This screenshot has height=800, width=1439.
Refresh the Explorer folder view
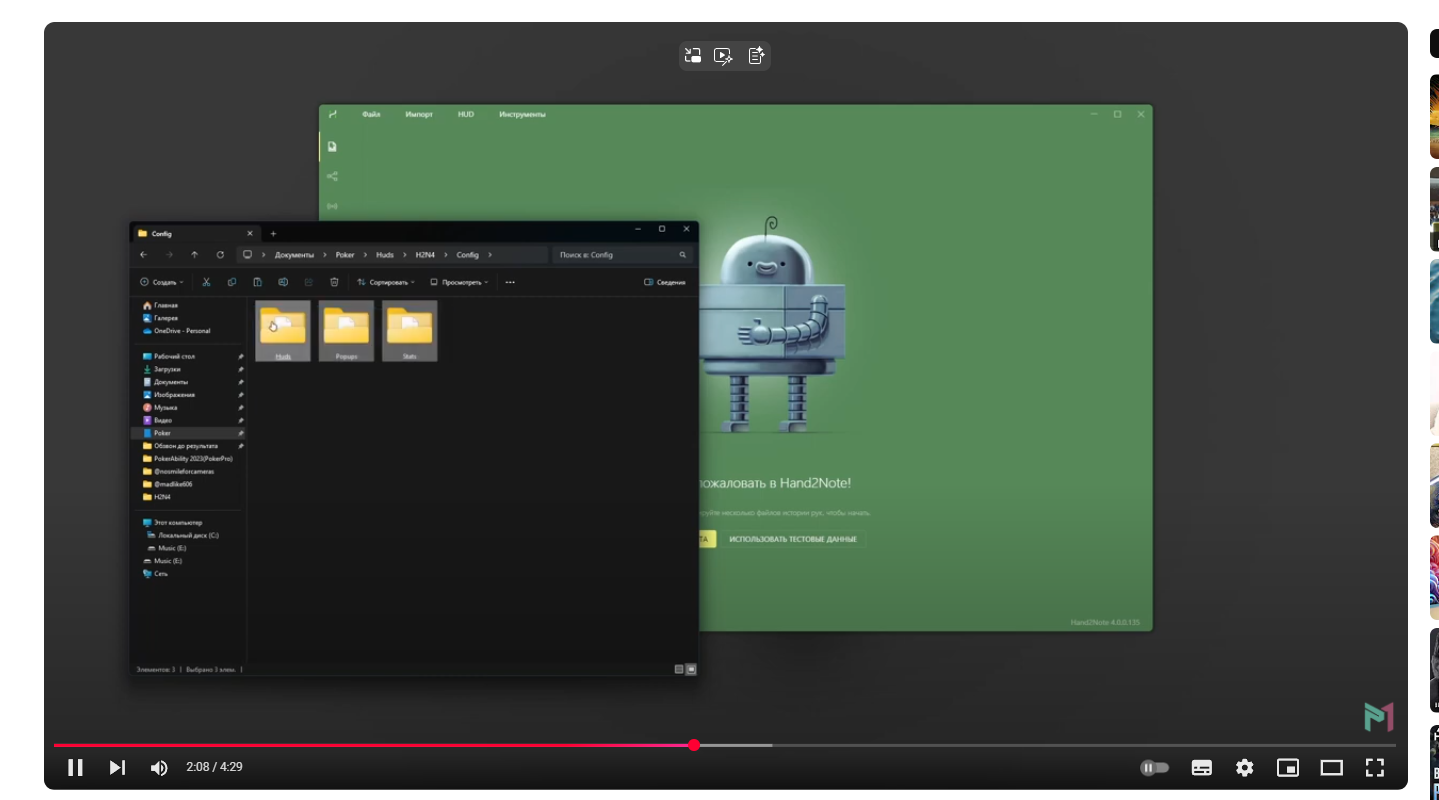pos(220,254)
